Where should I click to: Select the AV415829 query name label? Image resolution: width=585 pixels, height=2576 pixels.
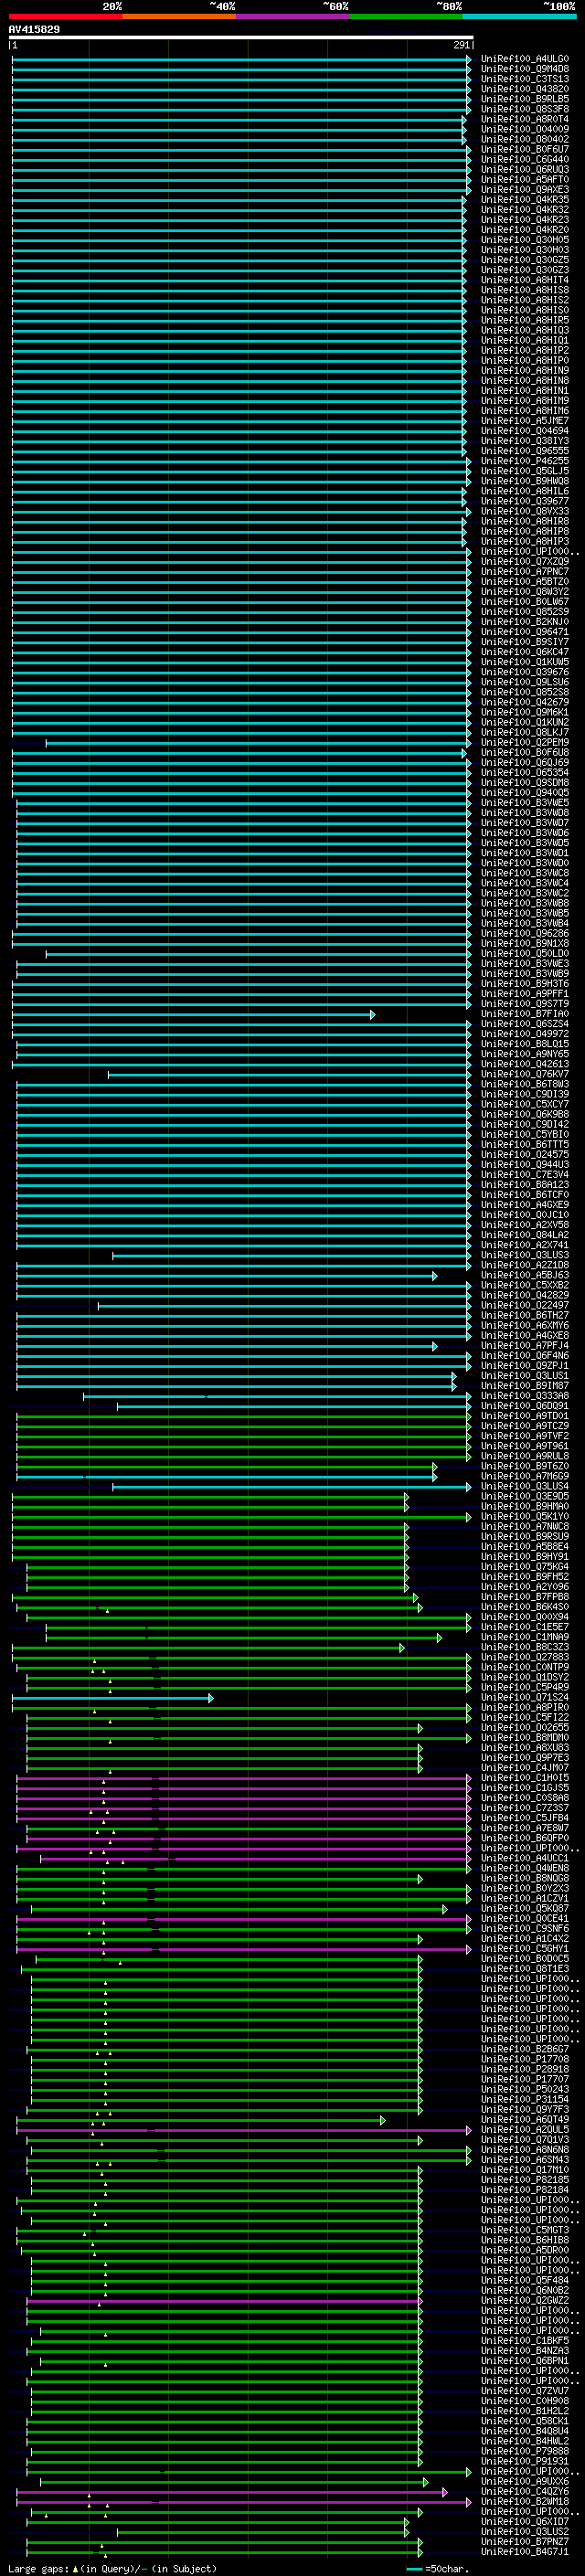[x=34, y=29]
